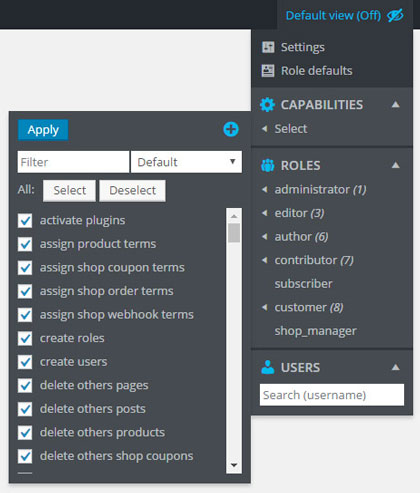The image size is (420, 493).
Task: Click the arrow beside administrator role
Action: pyautogui.click(x=265, y=189)
